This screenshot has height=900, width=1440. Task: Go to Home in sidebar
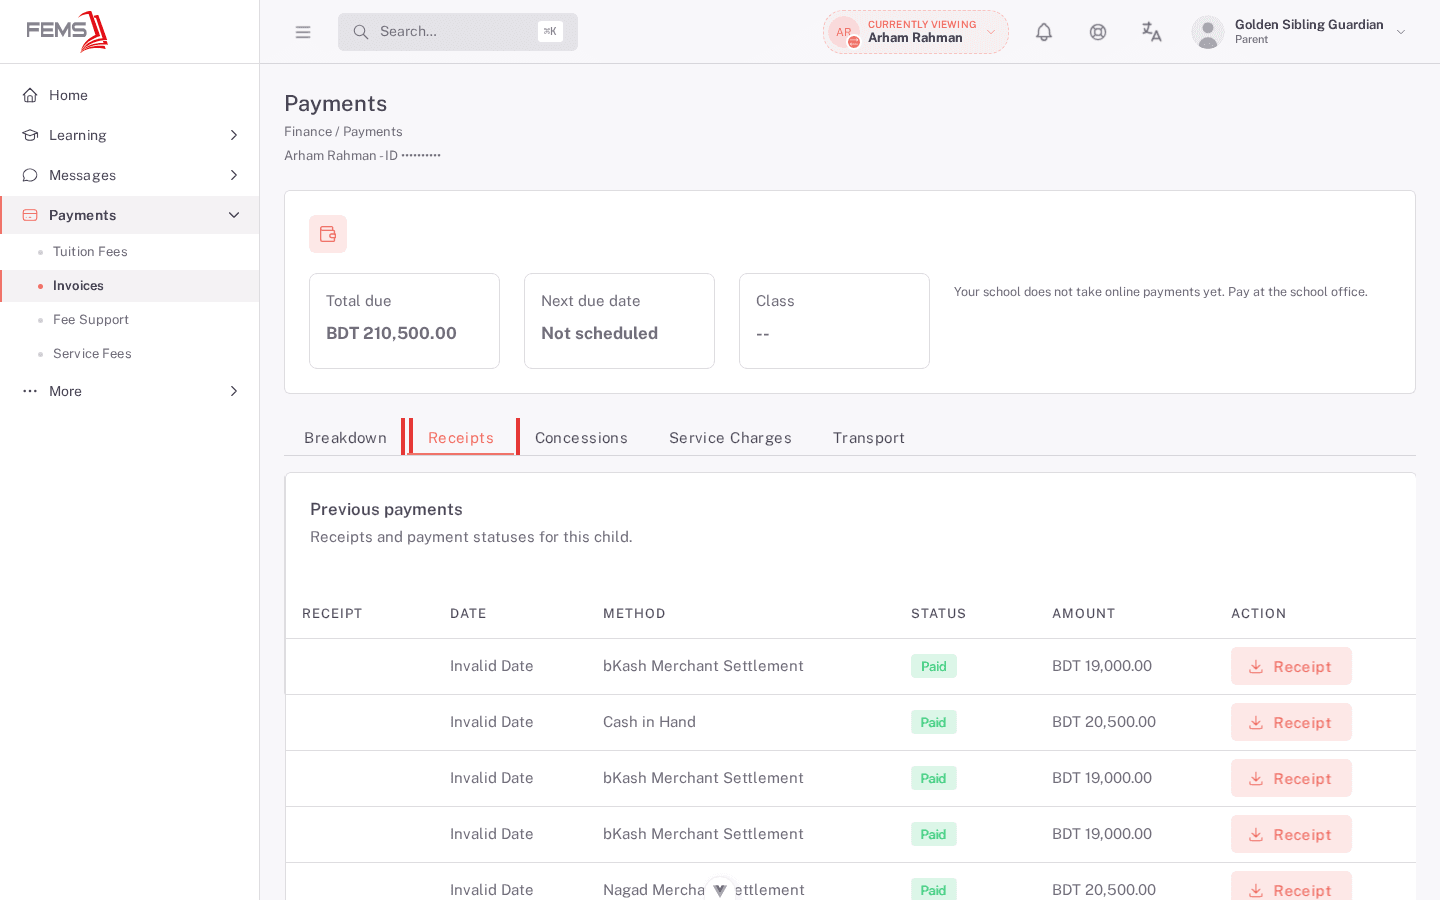point(130,95)
